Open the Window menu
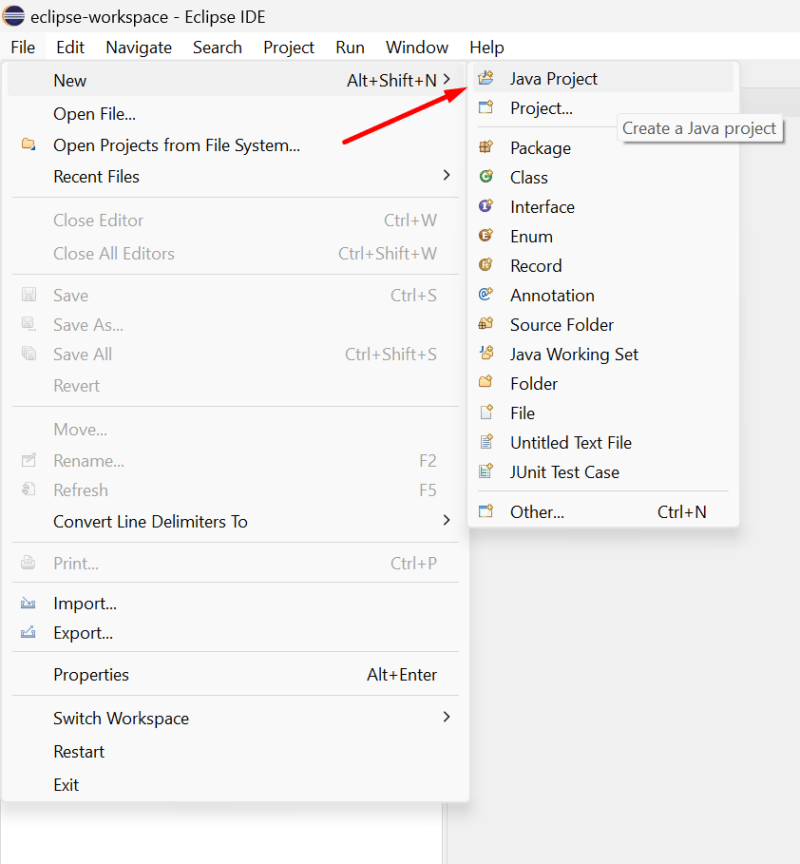The width and height of the screenshot is (800, 864). pos(417,47)
